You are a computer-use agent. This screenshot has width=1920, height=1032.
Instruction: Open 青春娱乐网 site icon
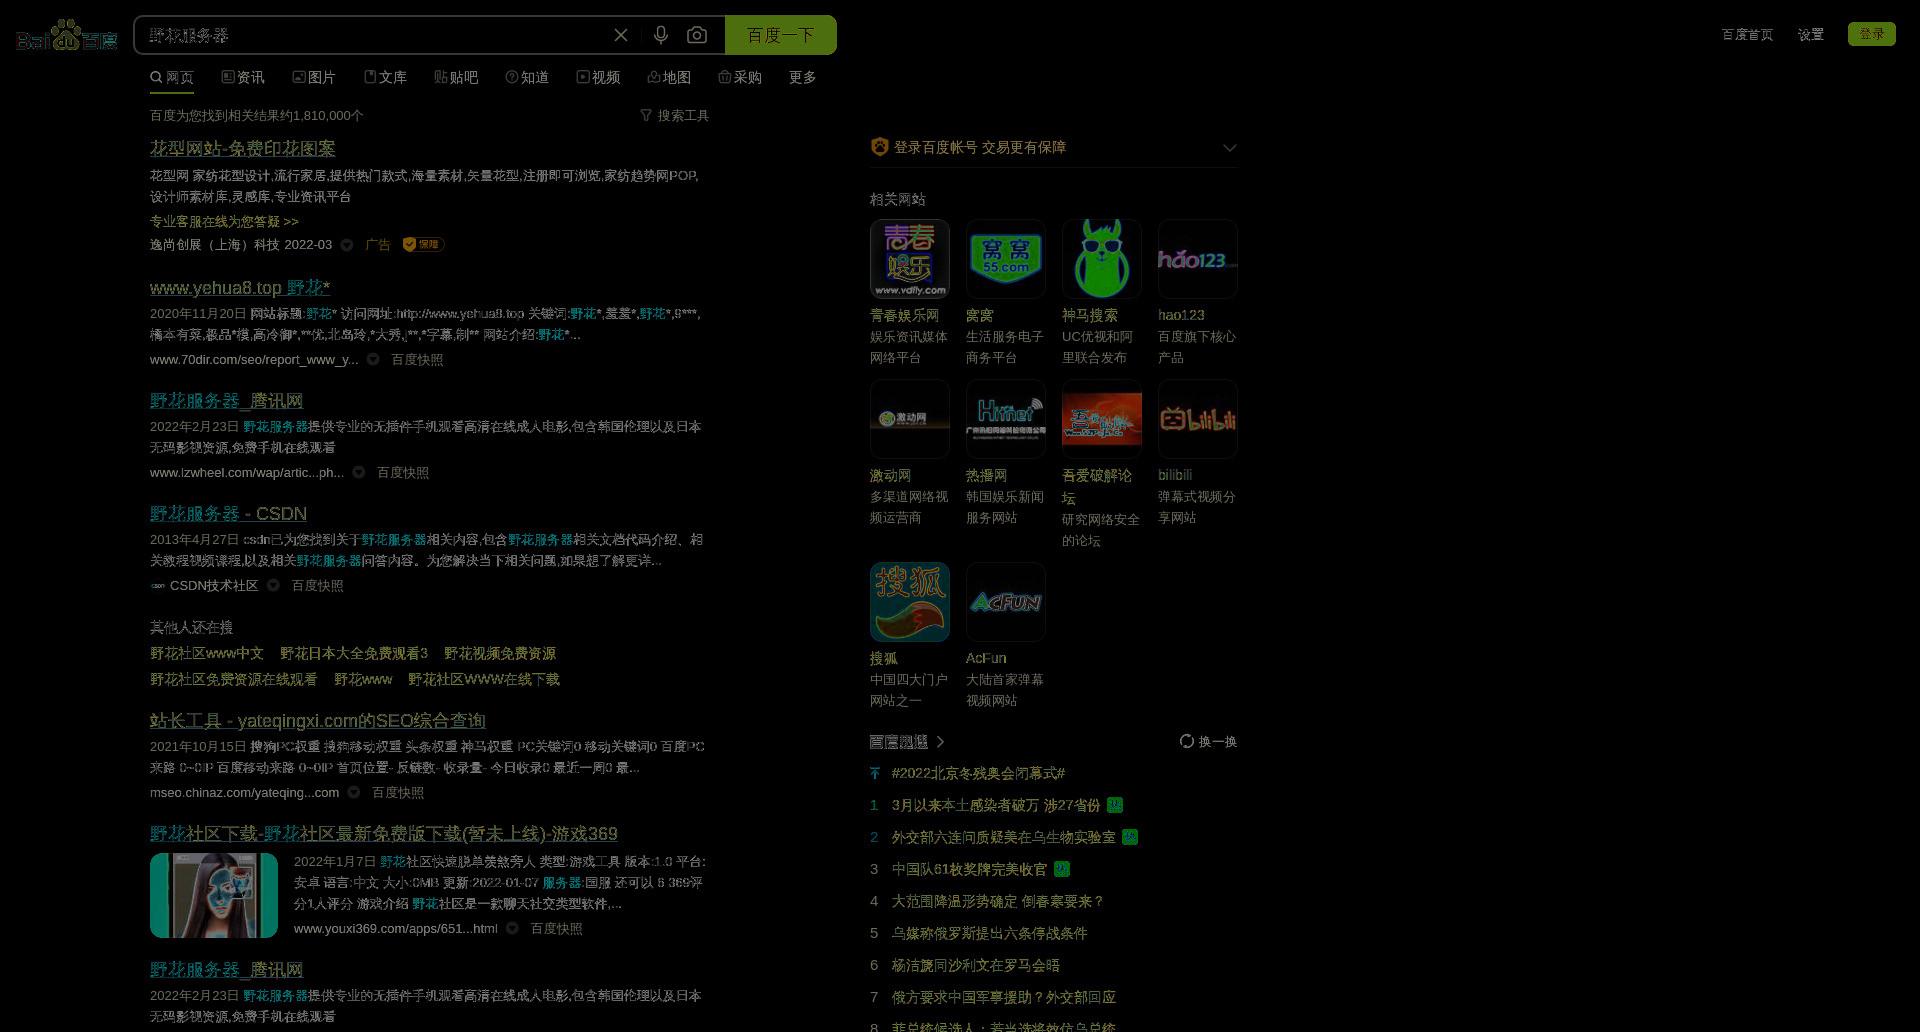point(910,259)
